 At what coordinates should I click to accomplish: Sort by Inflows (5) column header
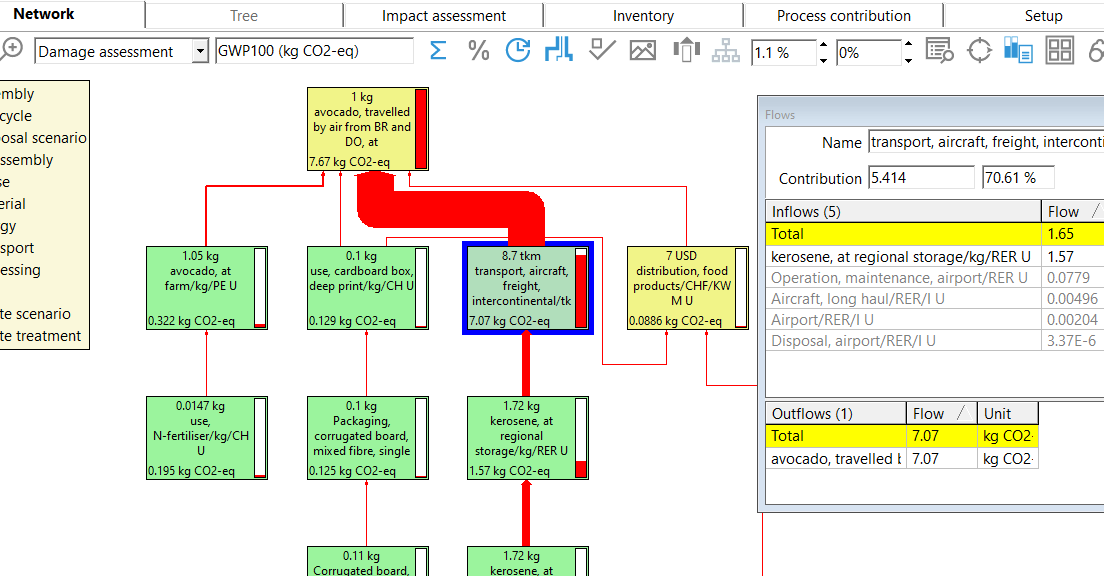(x=903, y=211)
